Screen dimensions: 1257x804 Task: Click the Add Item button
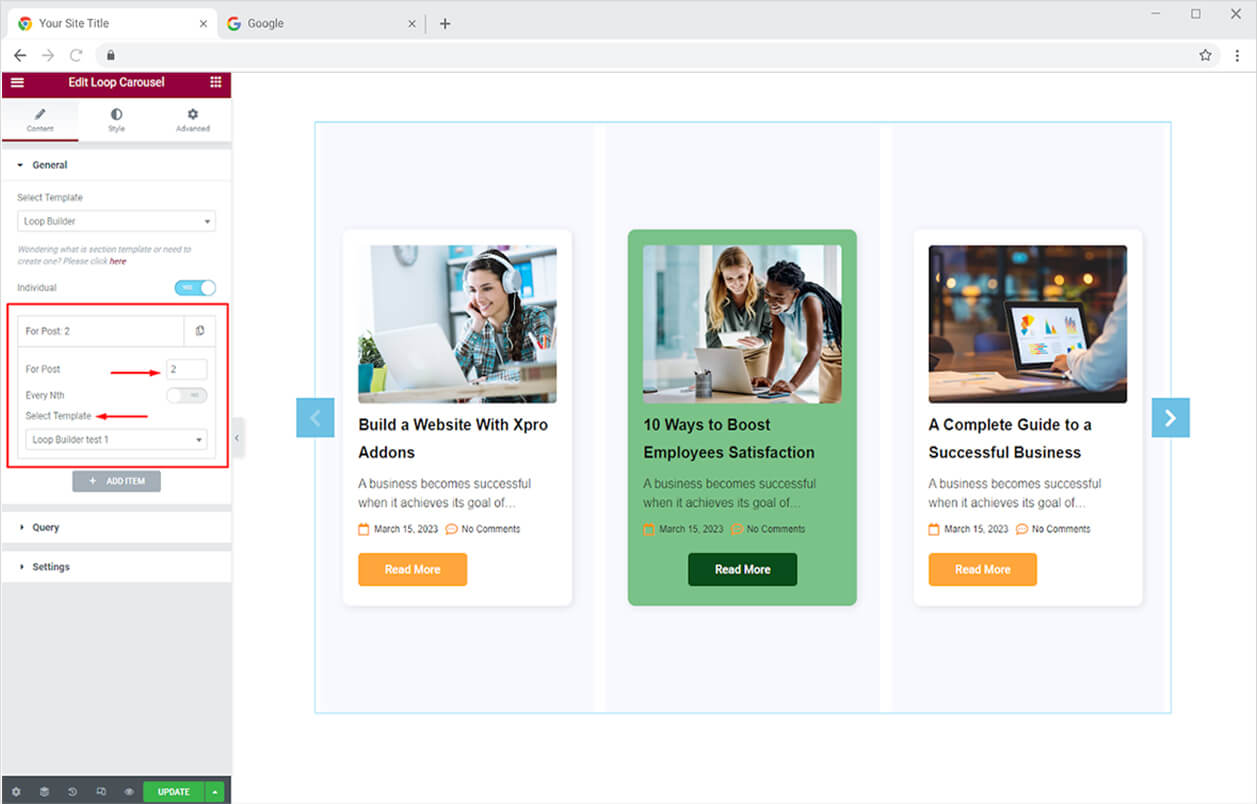pyautogui.click(x=116, y=481)
